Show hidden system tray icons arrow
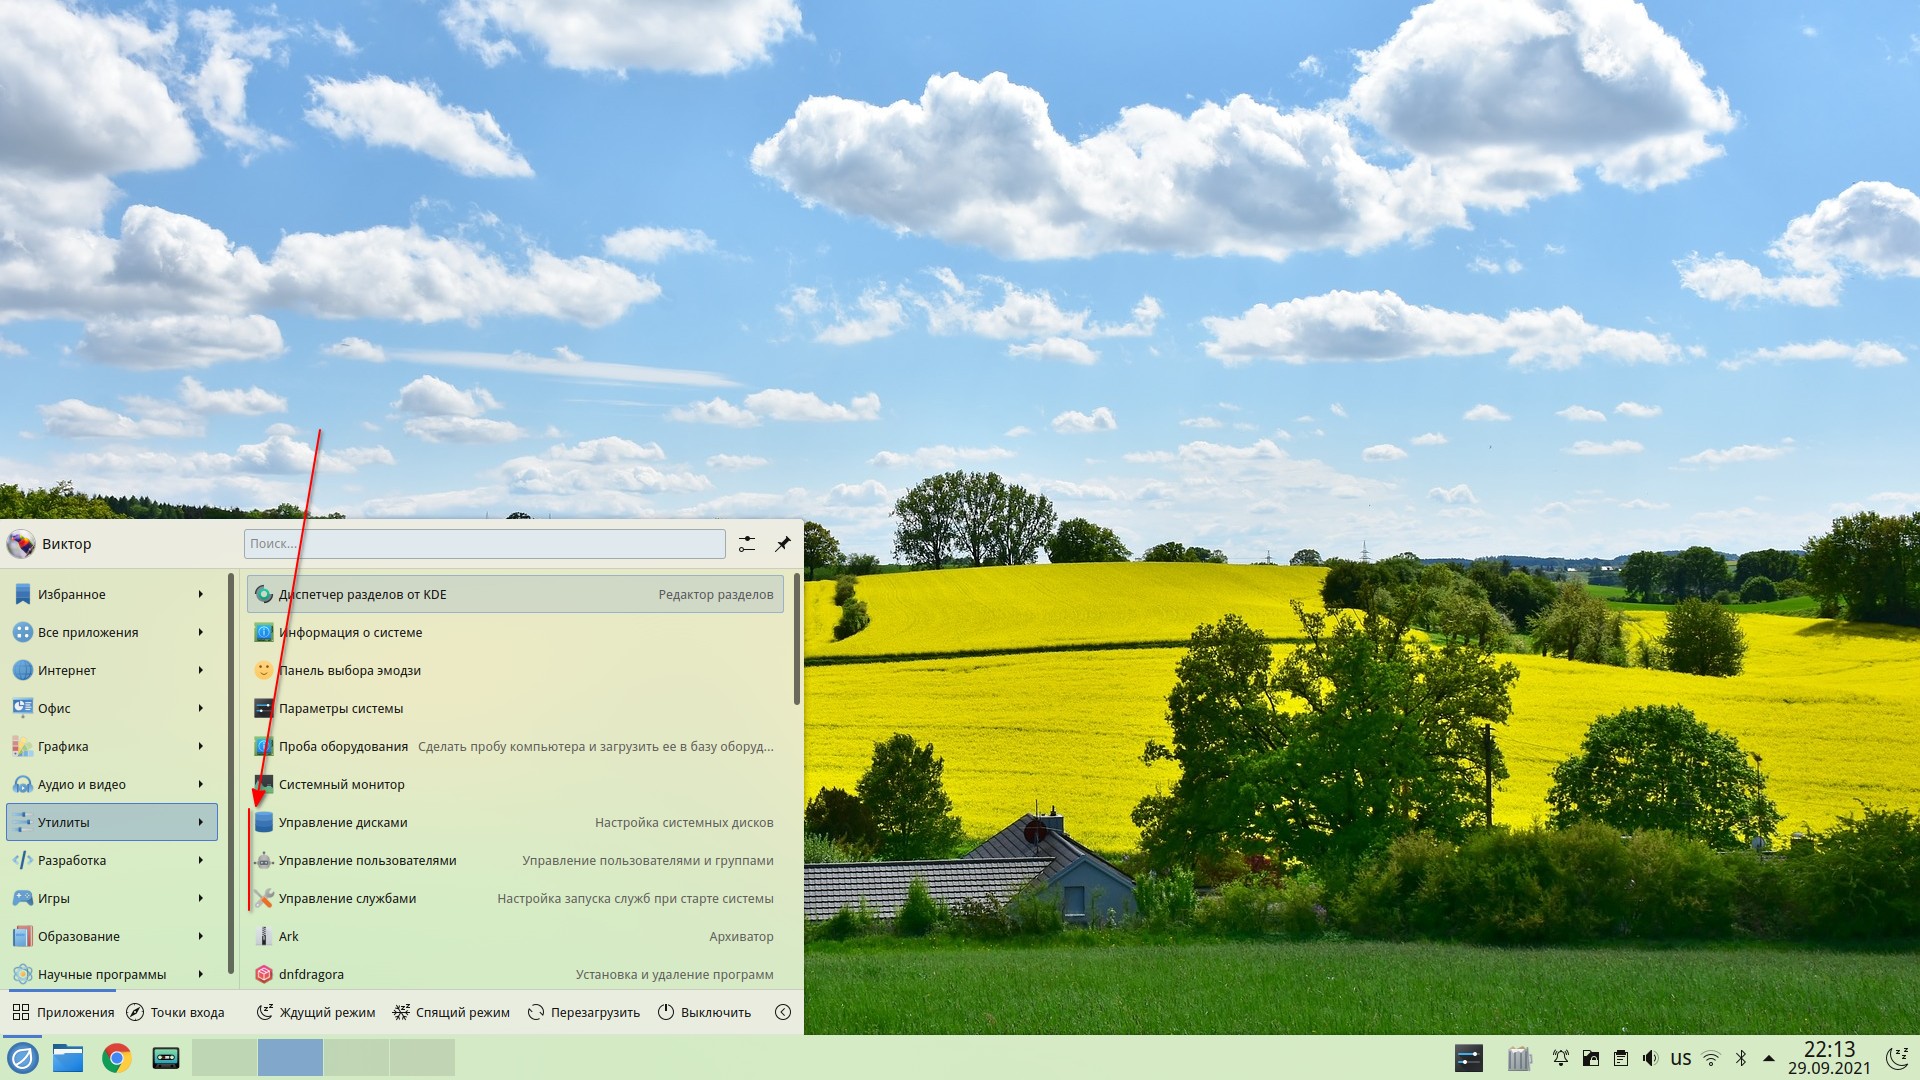Viewport: 1920px width, 1080px height. click(1769, 1058)
